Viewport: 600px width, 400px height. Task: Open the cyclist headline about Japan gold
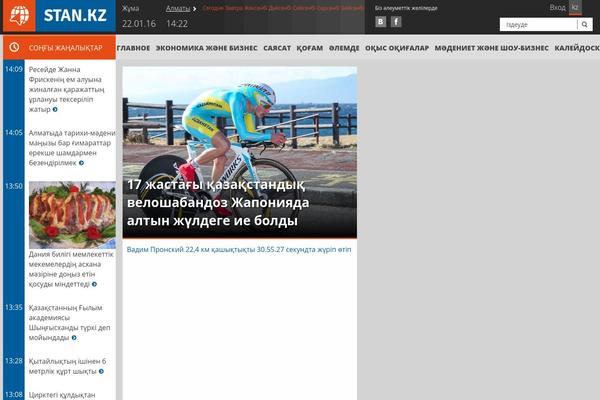(x=218, y=202)
